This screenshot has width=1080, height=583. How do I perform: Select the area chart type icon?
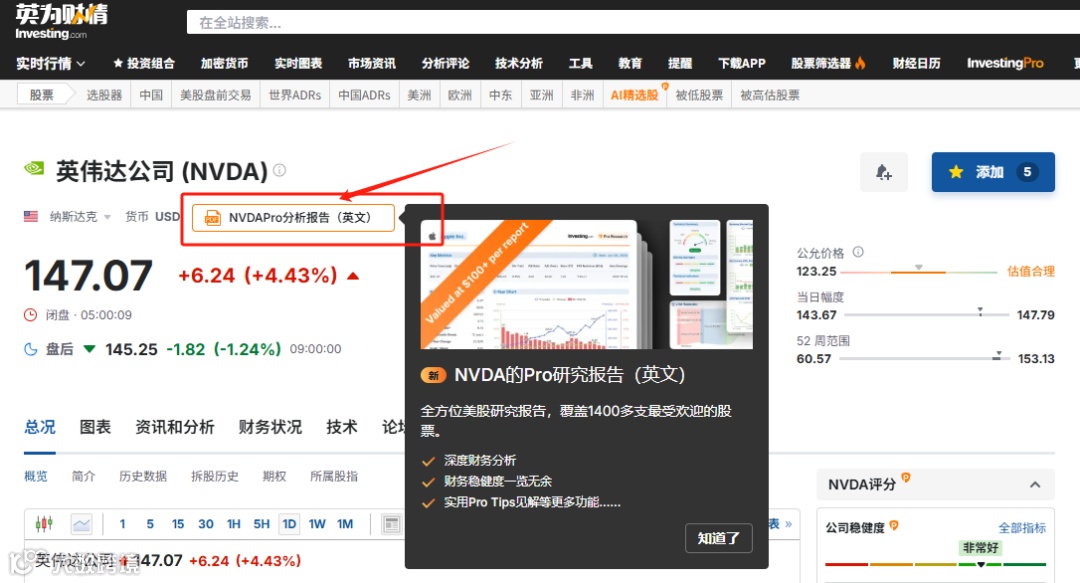point(81,524)
